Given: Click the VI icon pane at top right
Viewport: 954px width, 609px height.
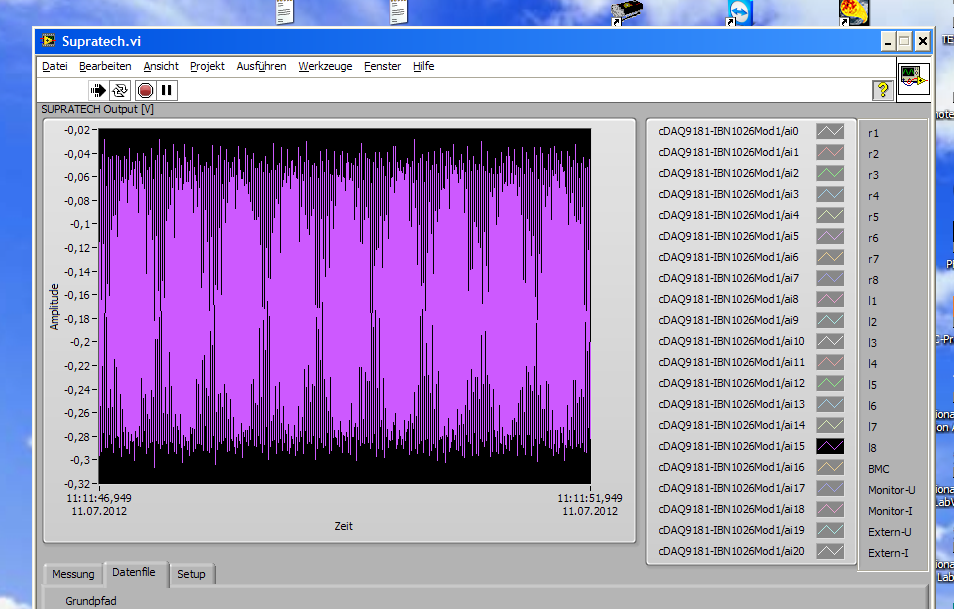Looking at the screenshot, I should [914, 78].
